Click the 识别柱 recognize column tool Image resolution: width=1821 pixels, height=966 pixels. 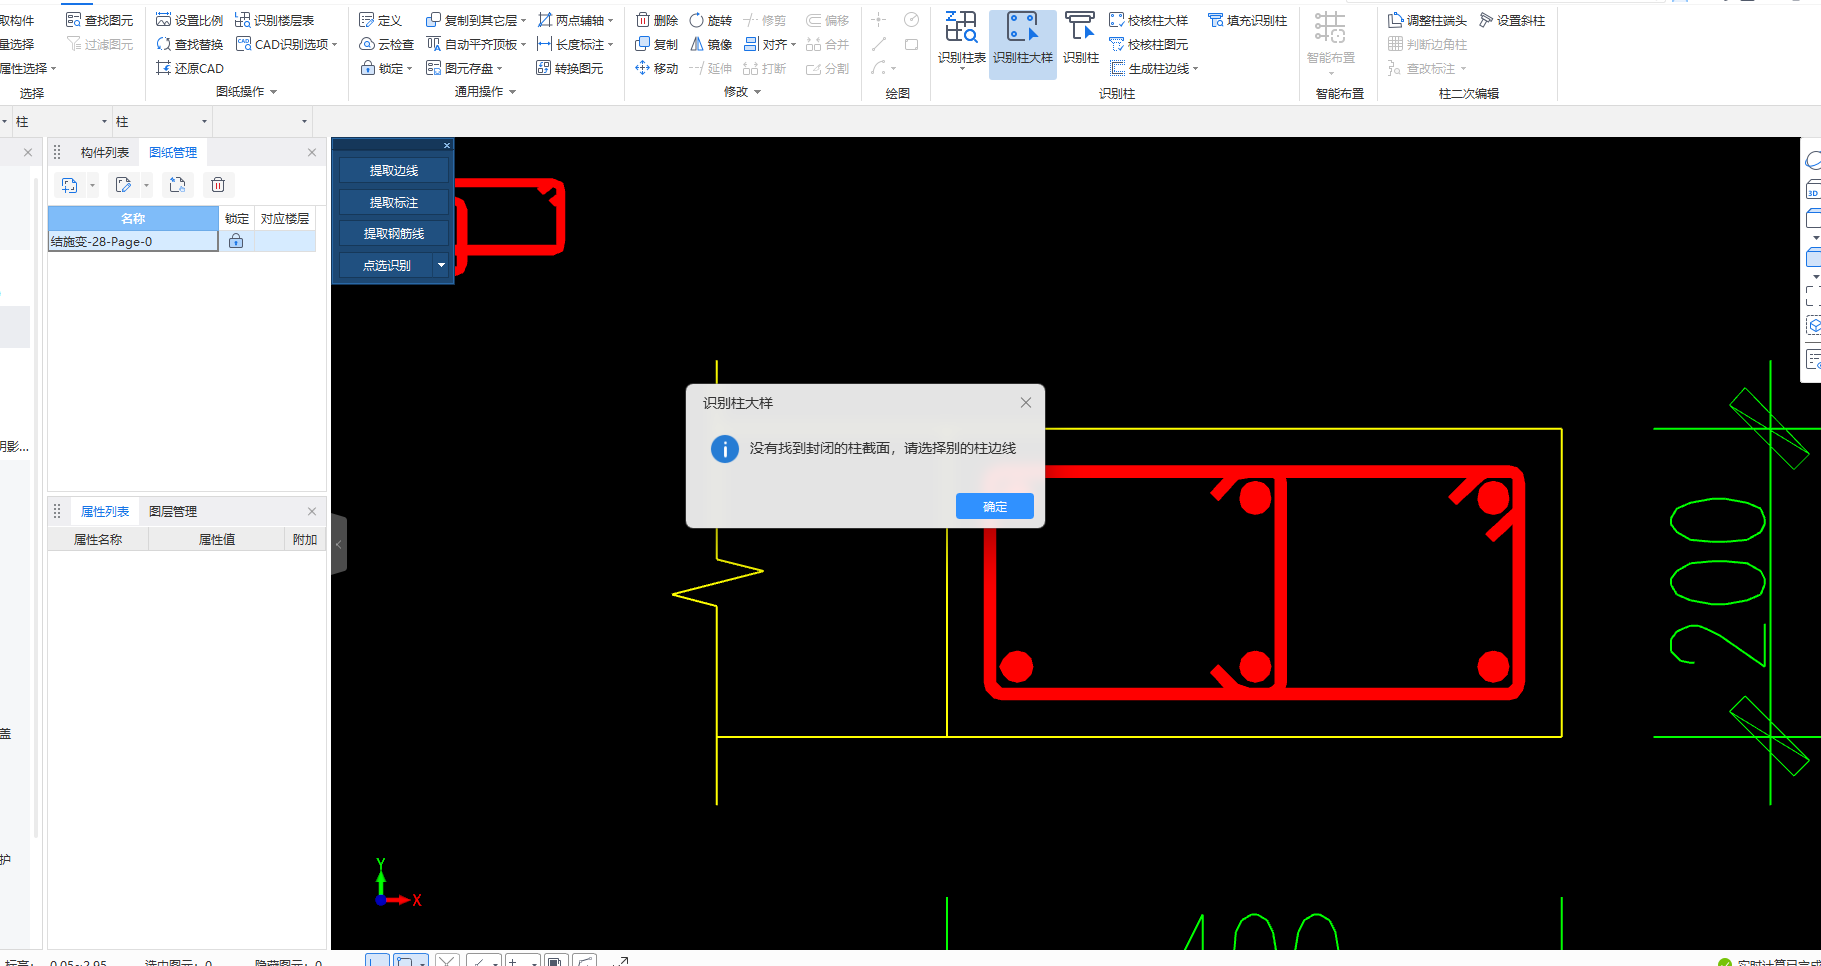1080,39
